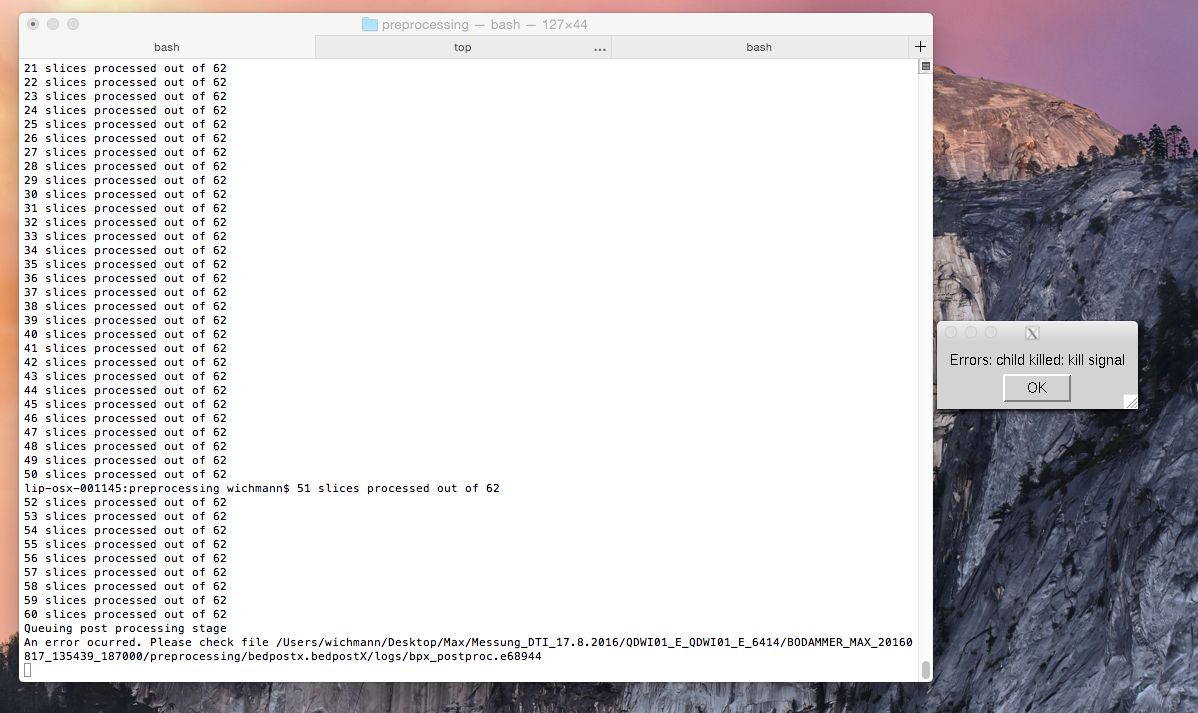Viewport: 1198px width, 713px height.
Task: Add a new terminal tab
Action: (x=920, y=47)
